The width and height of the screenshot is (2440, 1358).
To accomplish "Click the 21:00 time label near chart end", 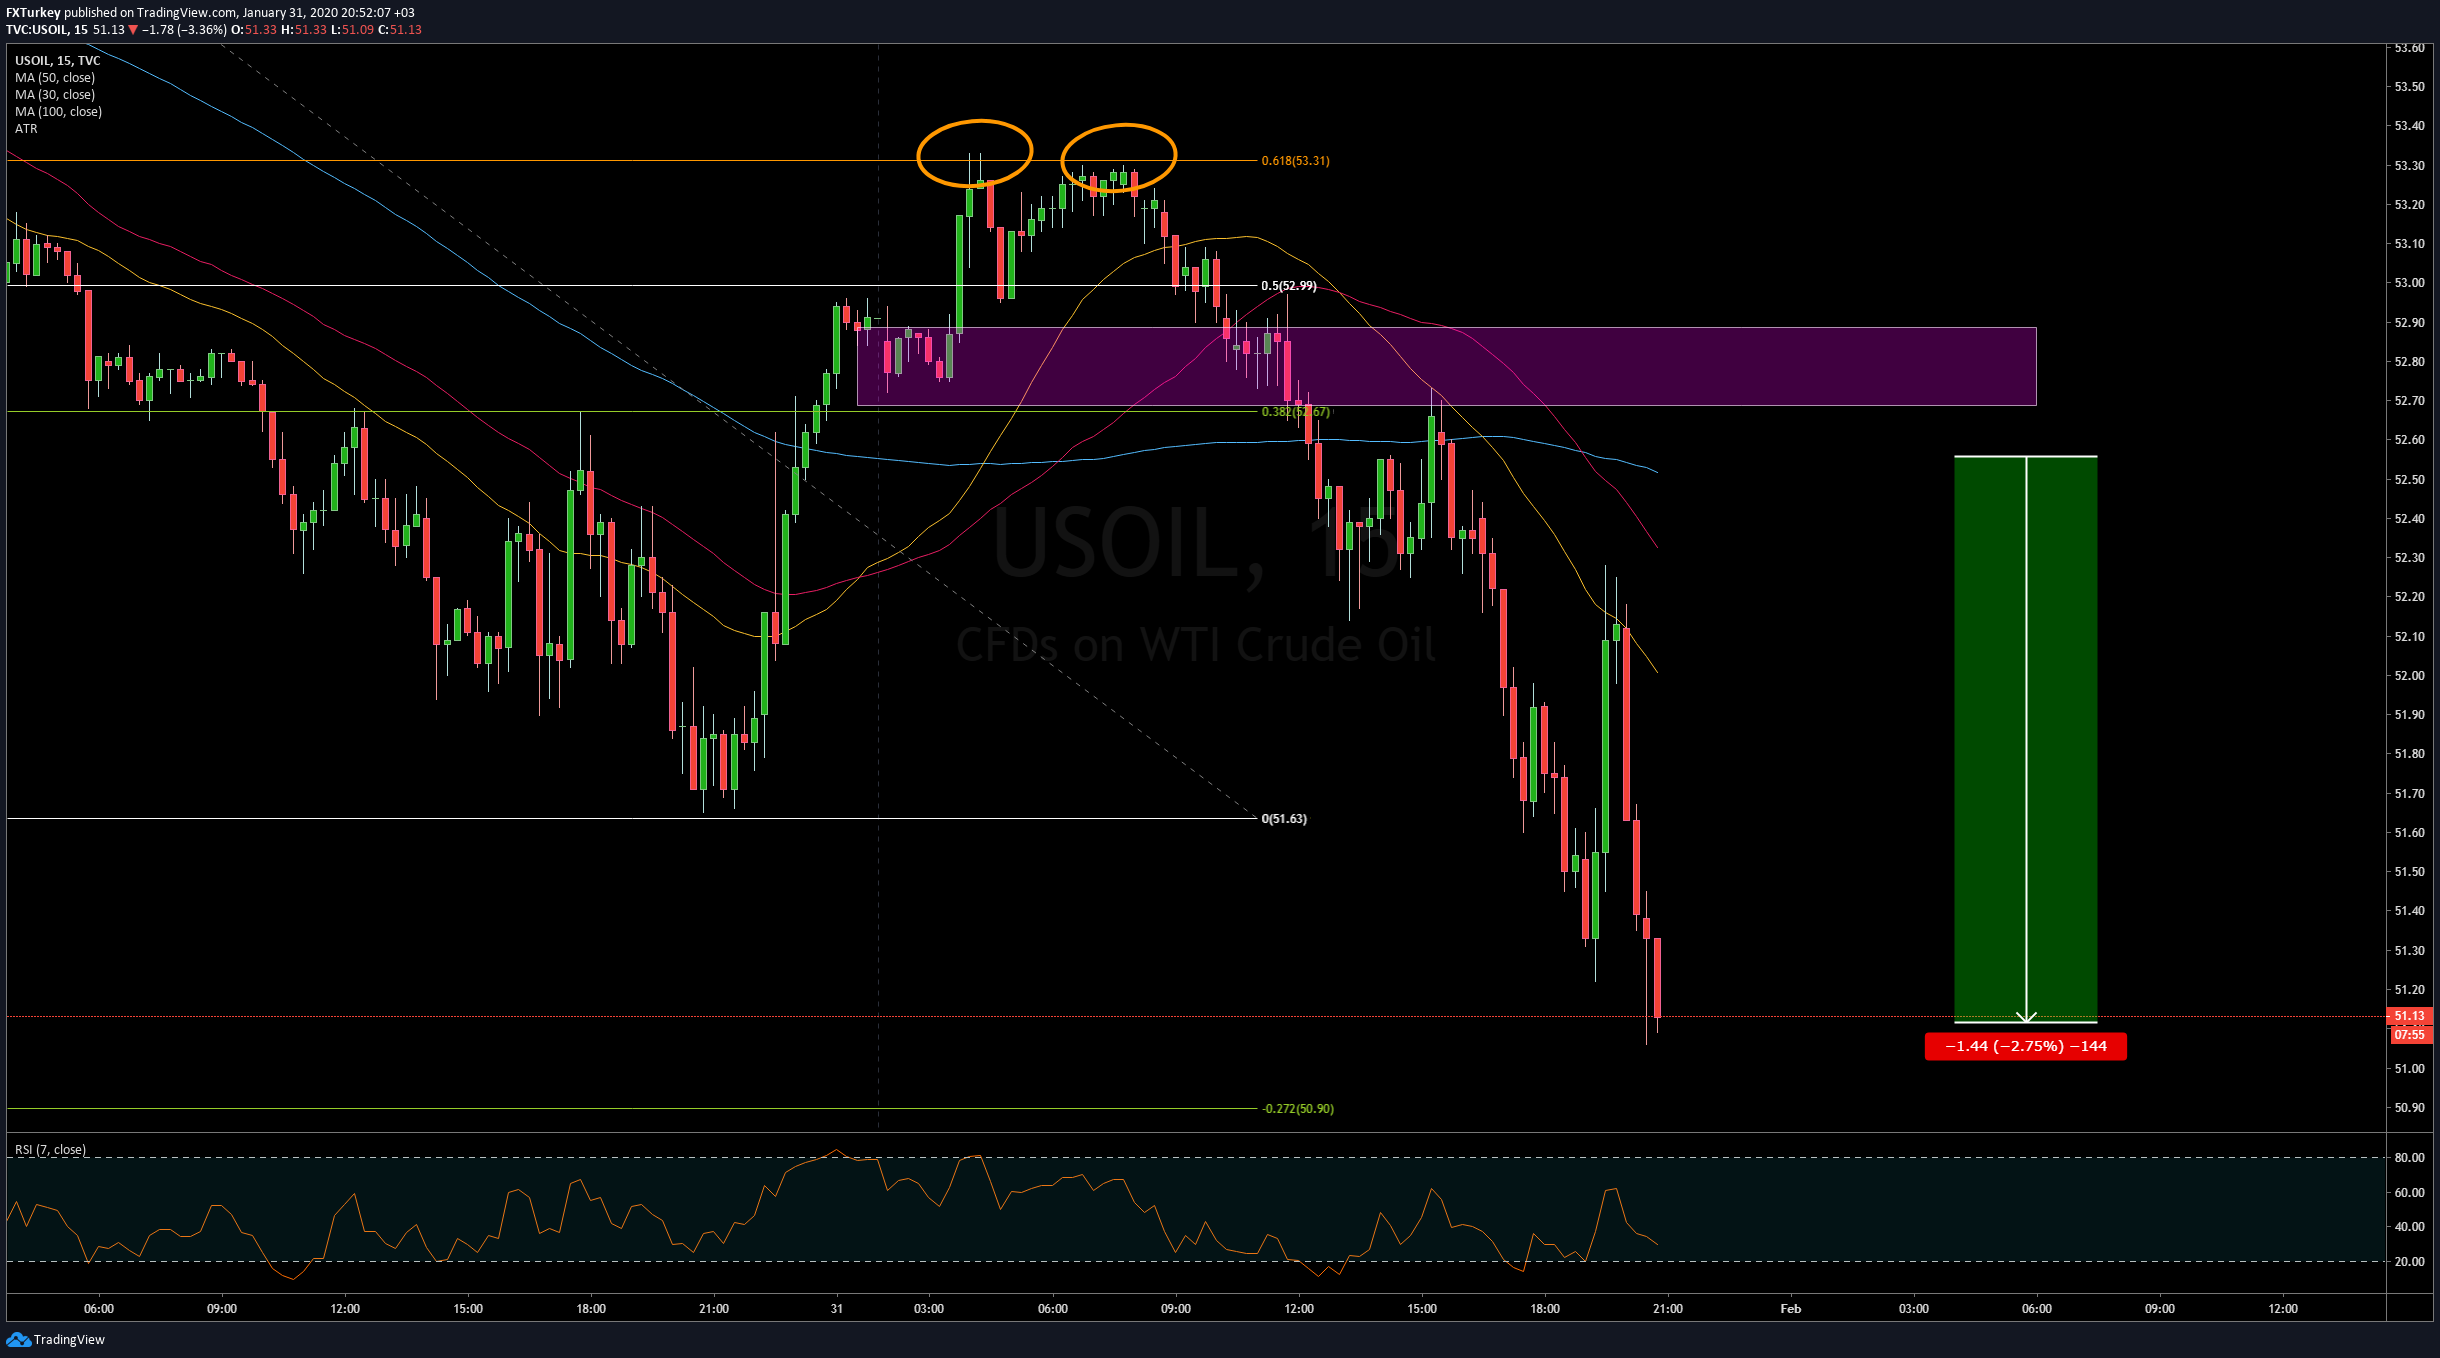I will click(x=1668, y=1309).
